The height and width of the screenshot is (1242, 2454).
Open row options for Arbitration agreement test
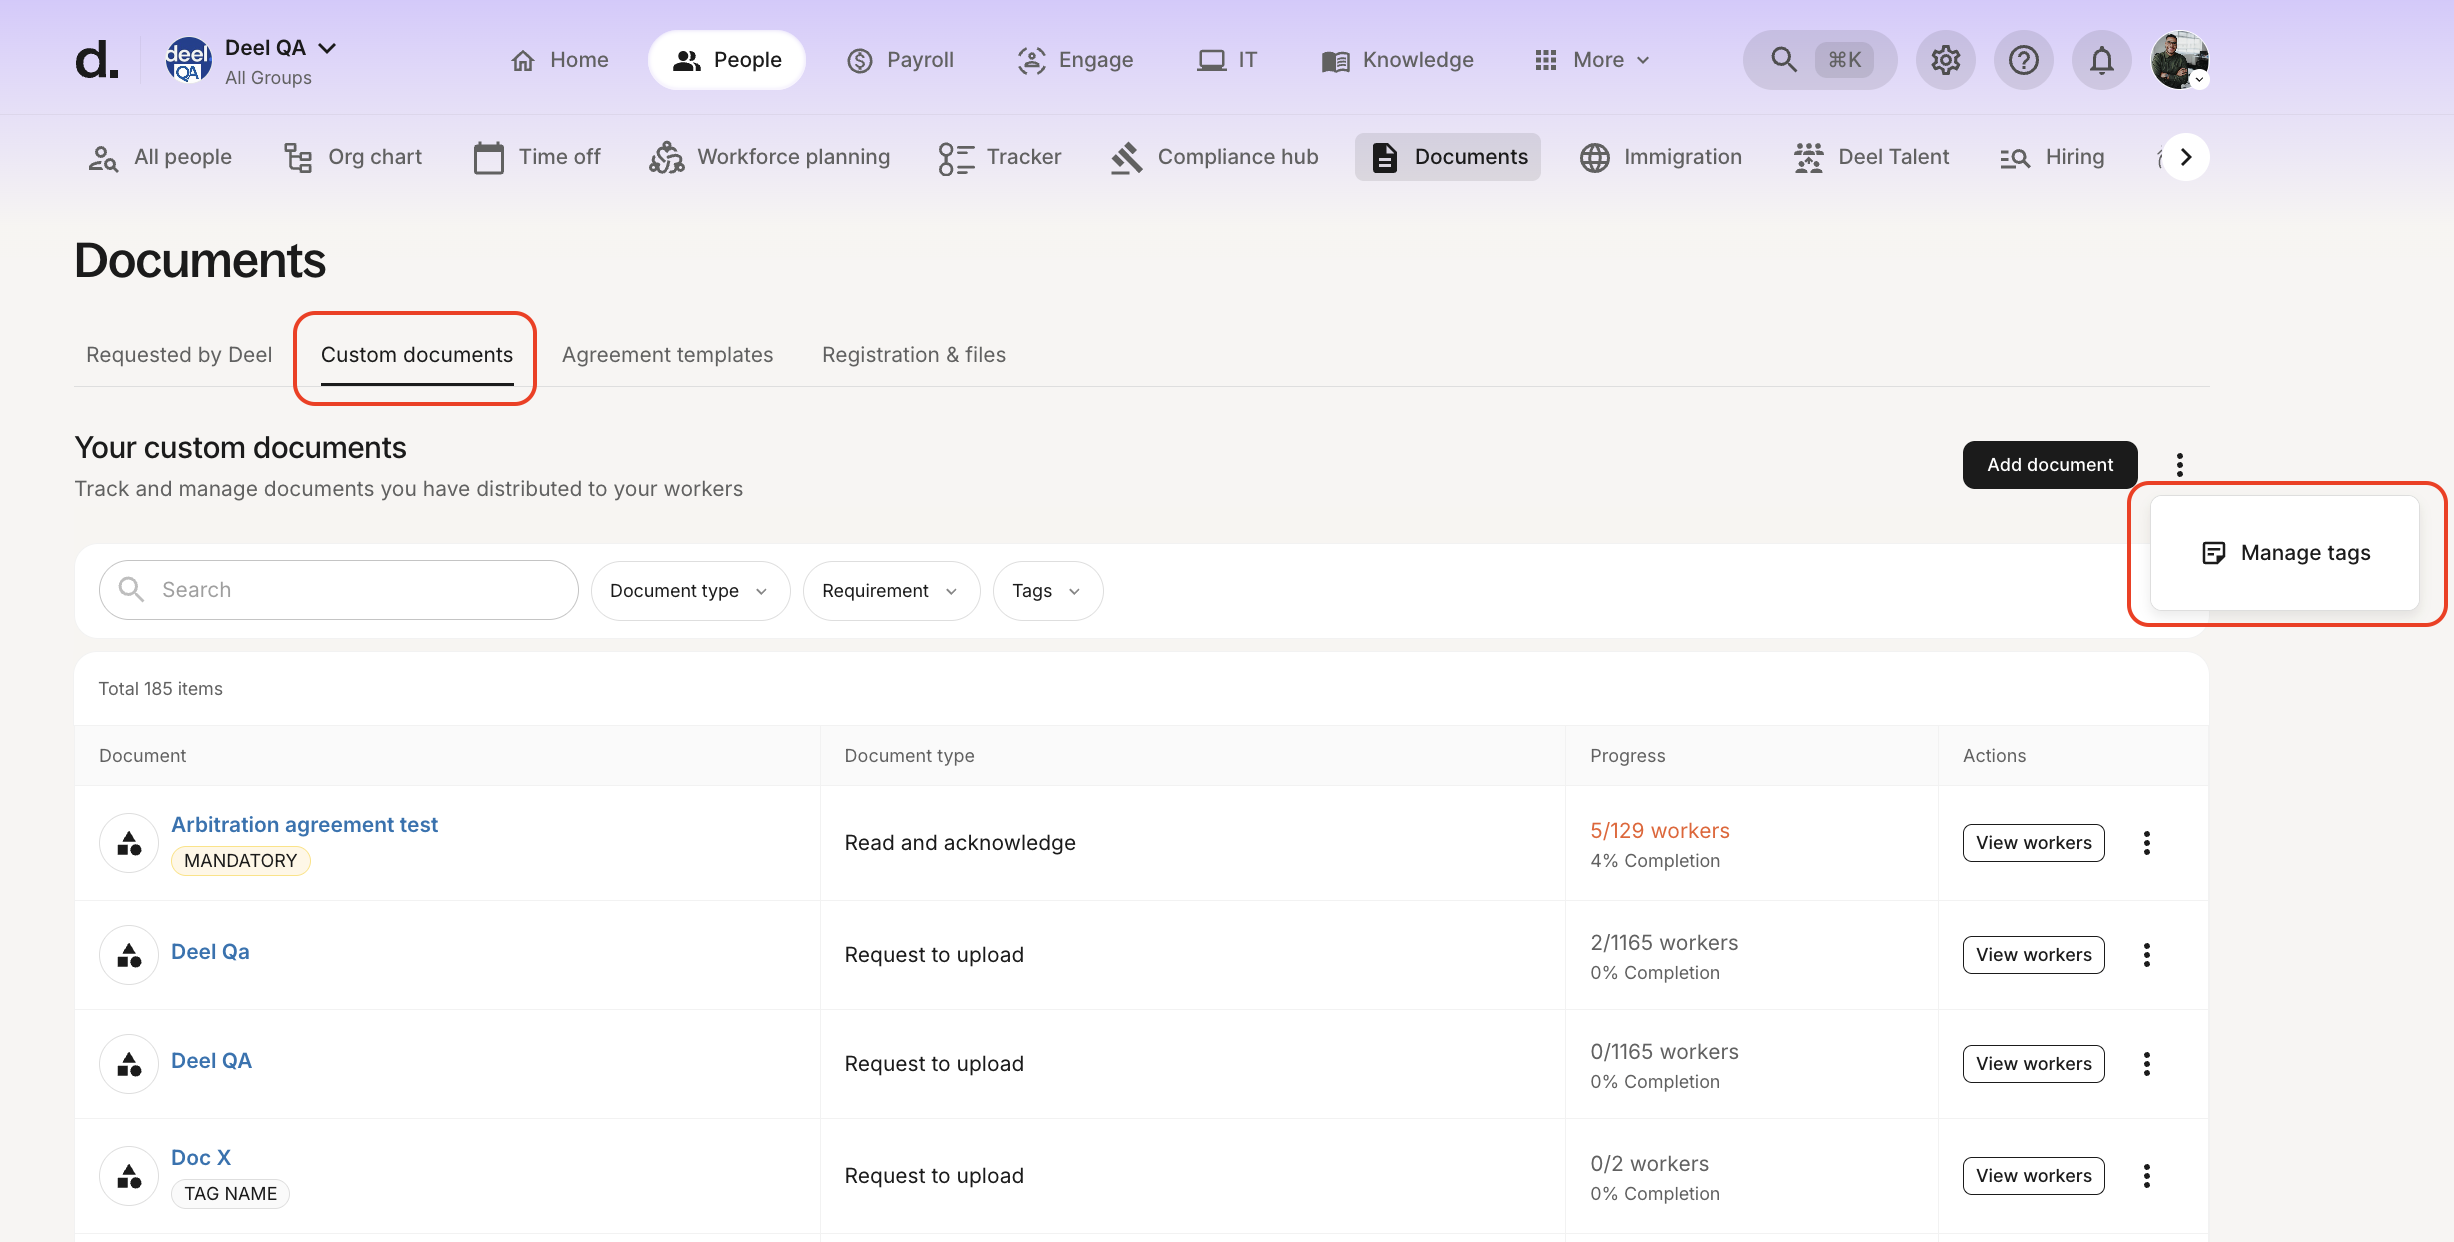coord(2146,843)
